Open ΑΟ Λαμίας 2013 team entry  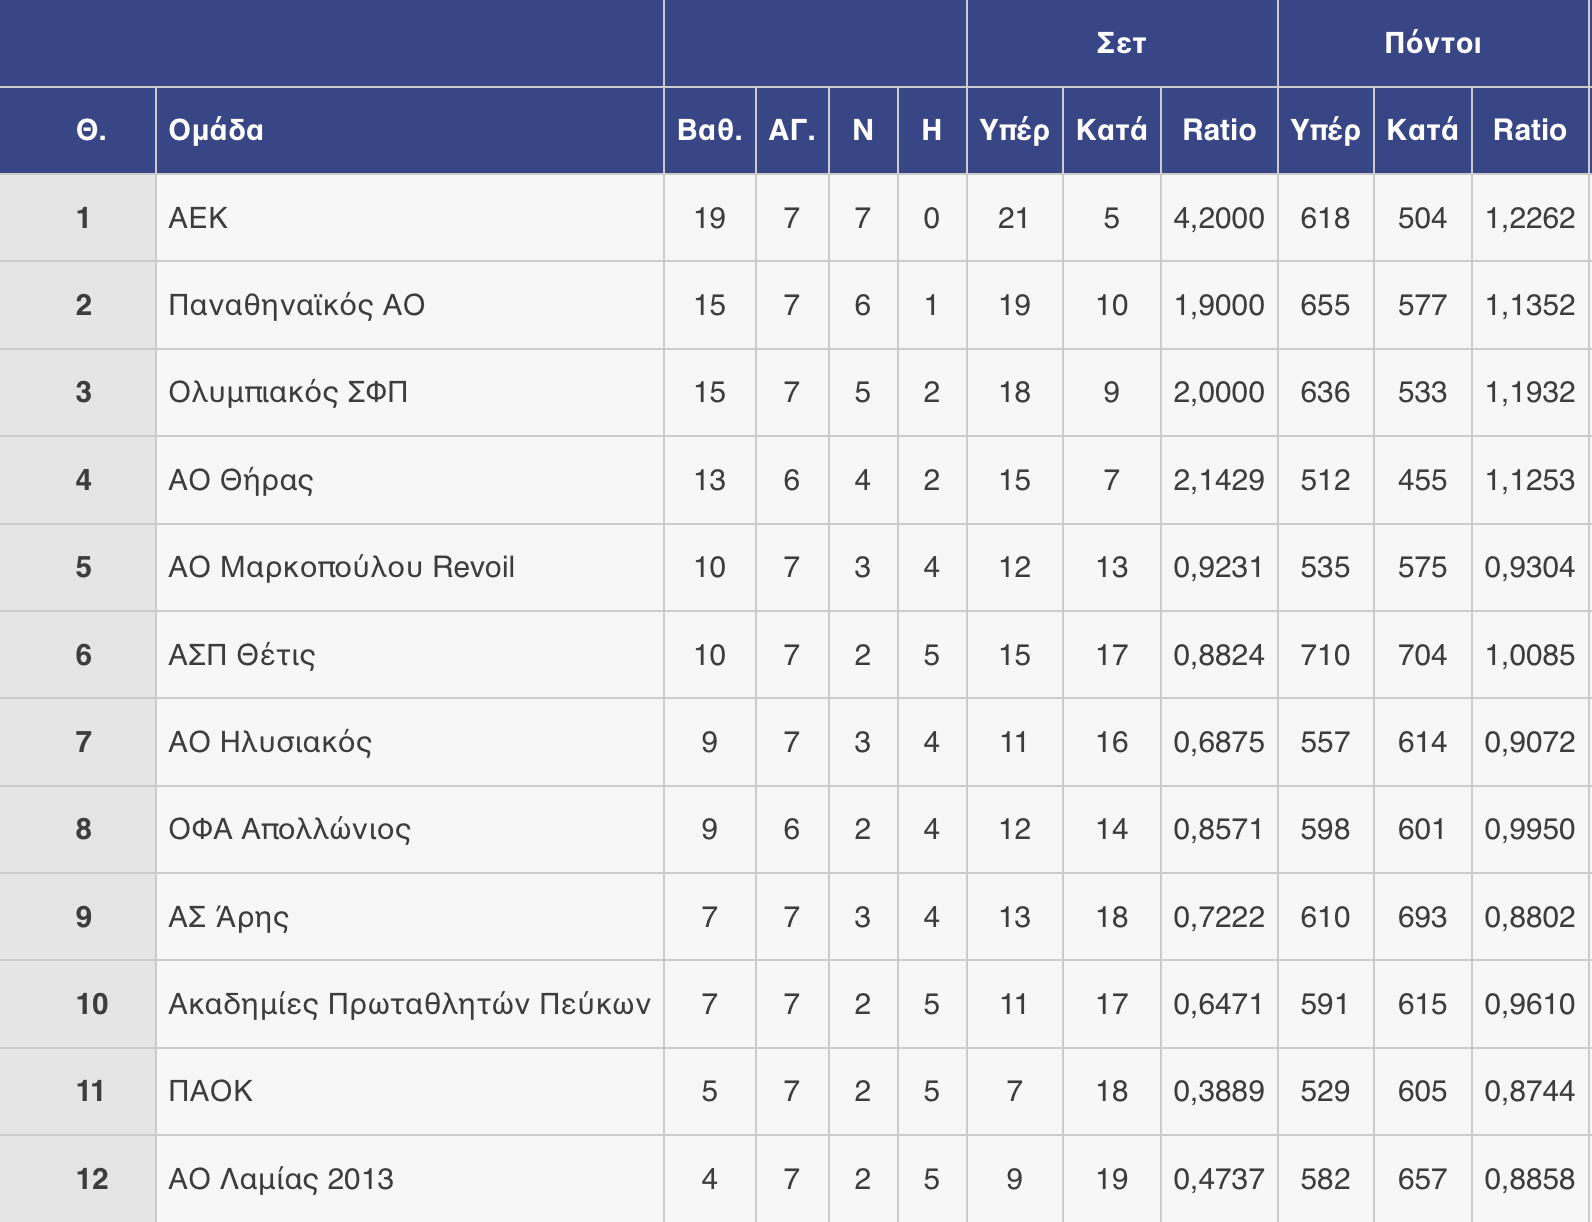point(280,1179)
